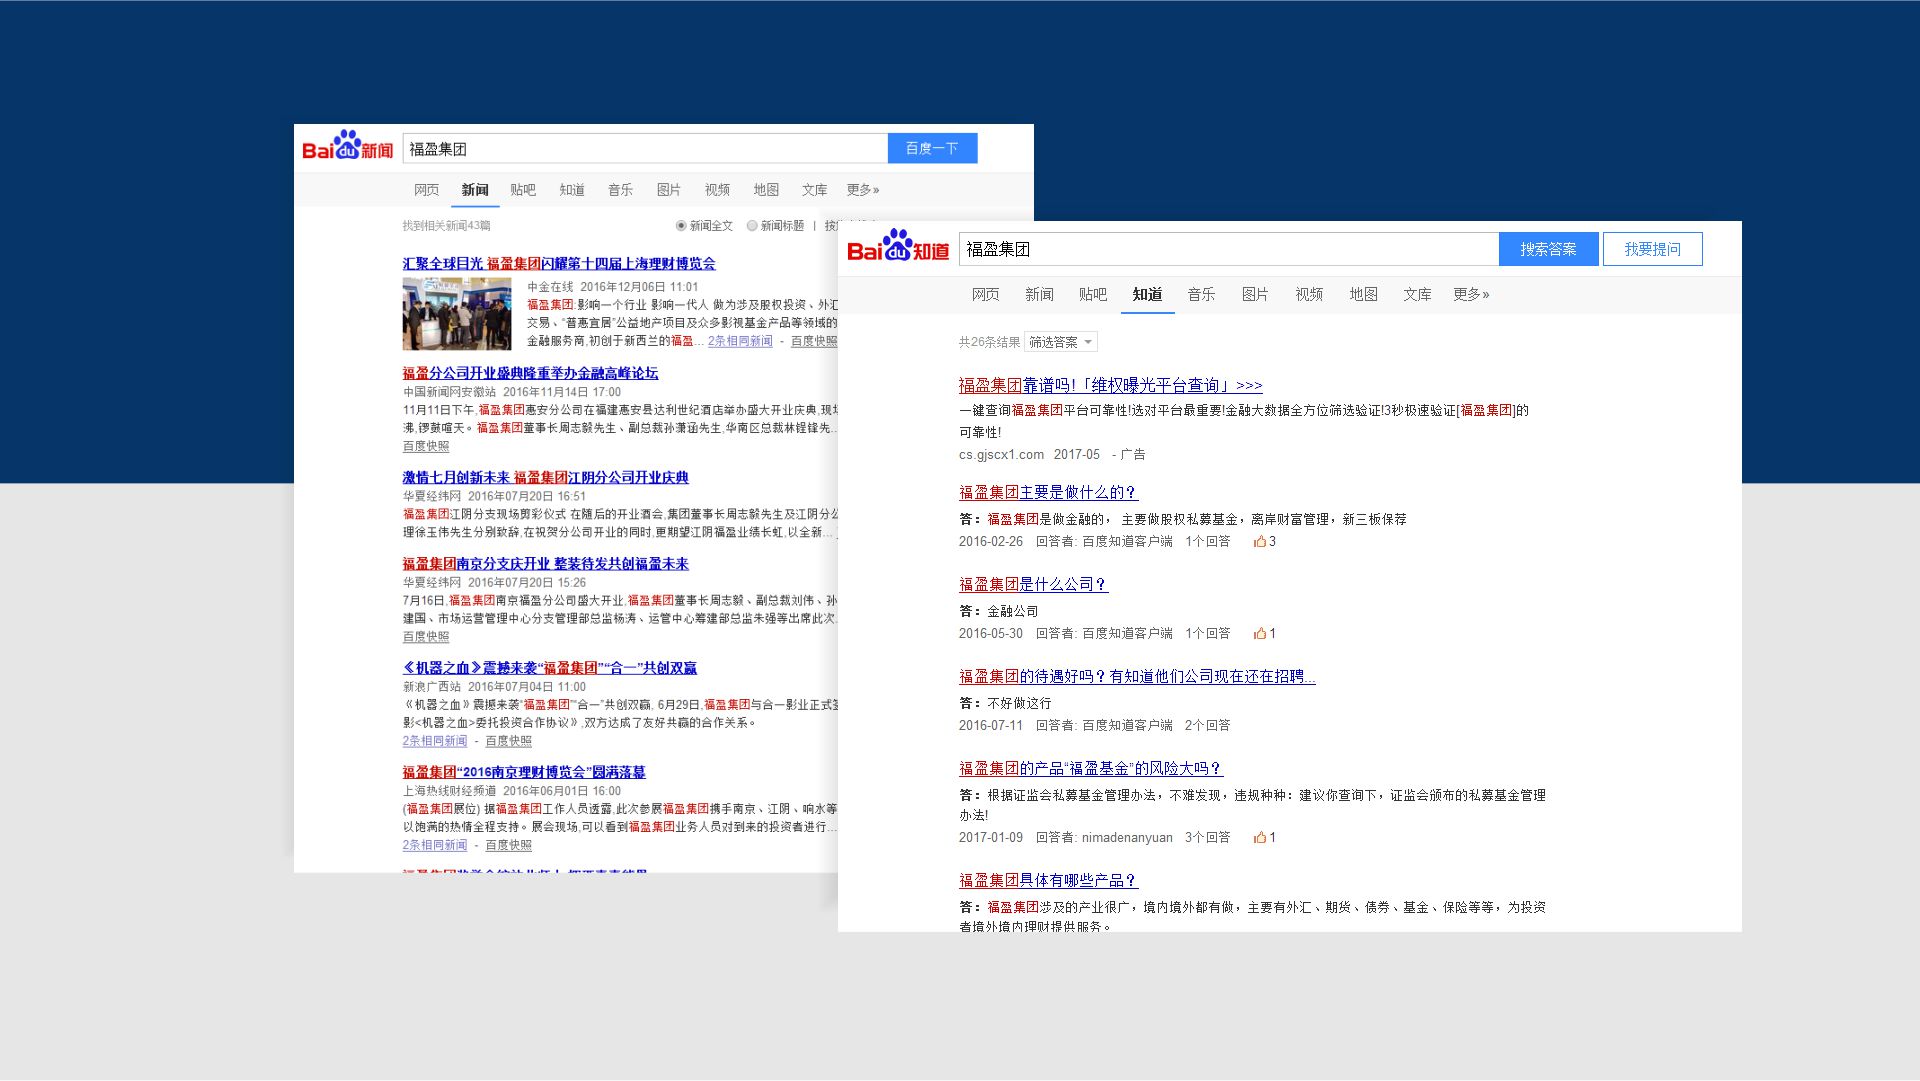Expand 更多» in the News navigation
The width and height of the screenshot is (1920, 1081).
coord(862,190)
